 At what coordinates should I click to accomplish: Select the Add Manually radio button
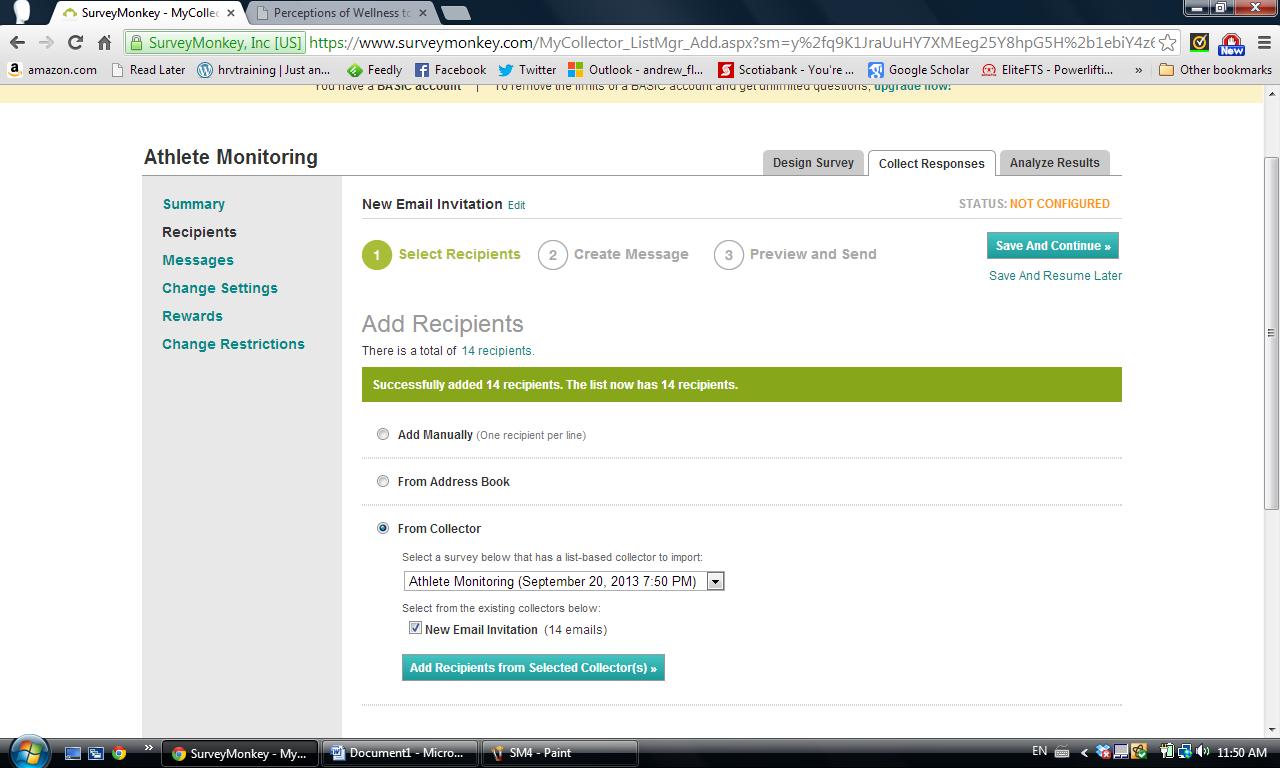pyautogui.click(x=383, y=434)
